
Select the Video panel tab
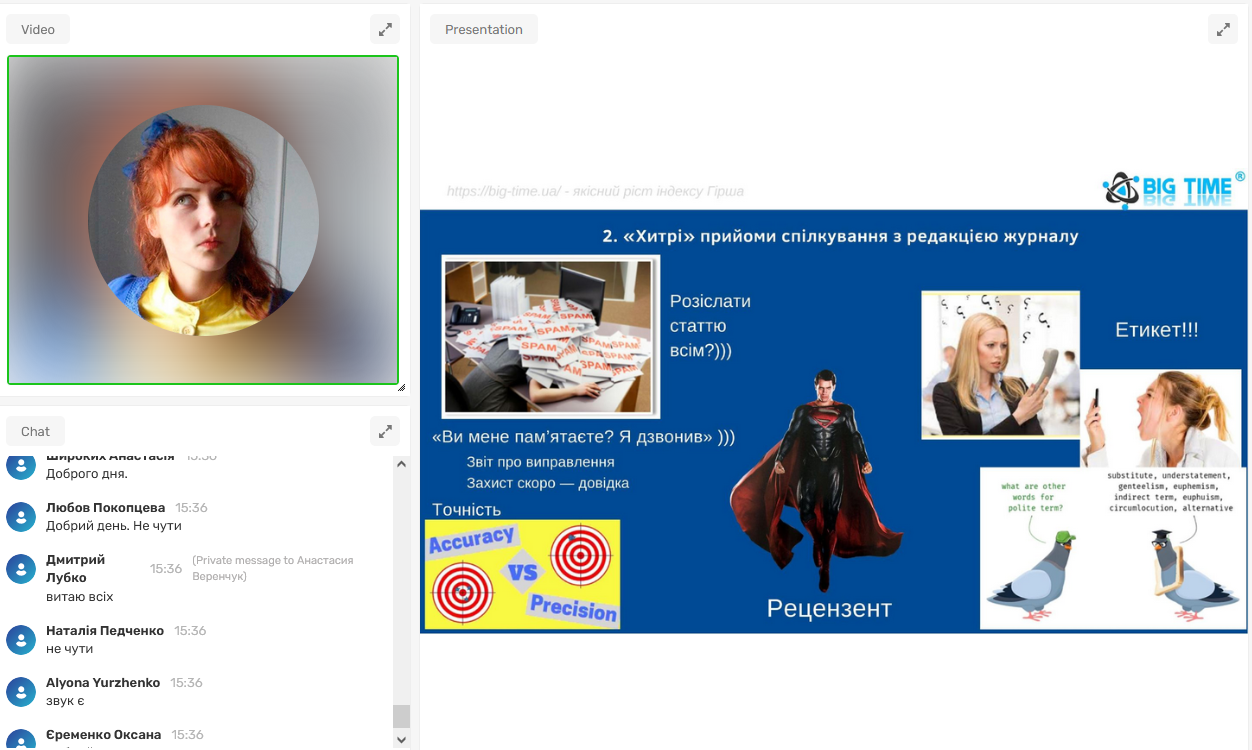point(38,29)
